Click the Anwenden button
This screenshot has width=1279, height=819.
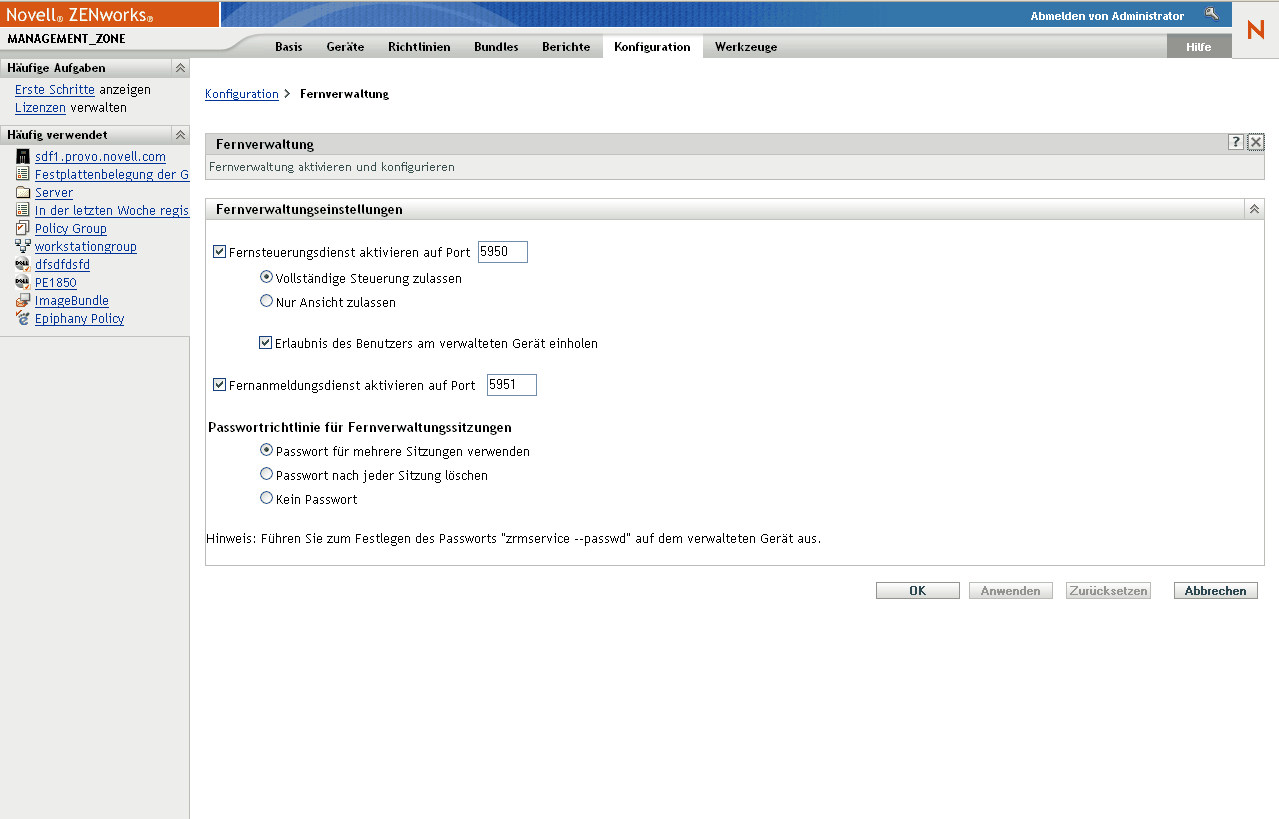1010,591
